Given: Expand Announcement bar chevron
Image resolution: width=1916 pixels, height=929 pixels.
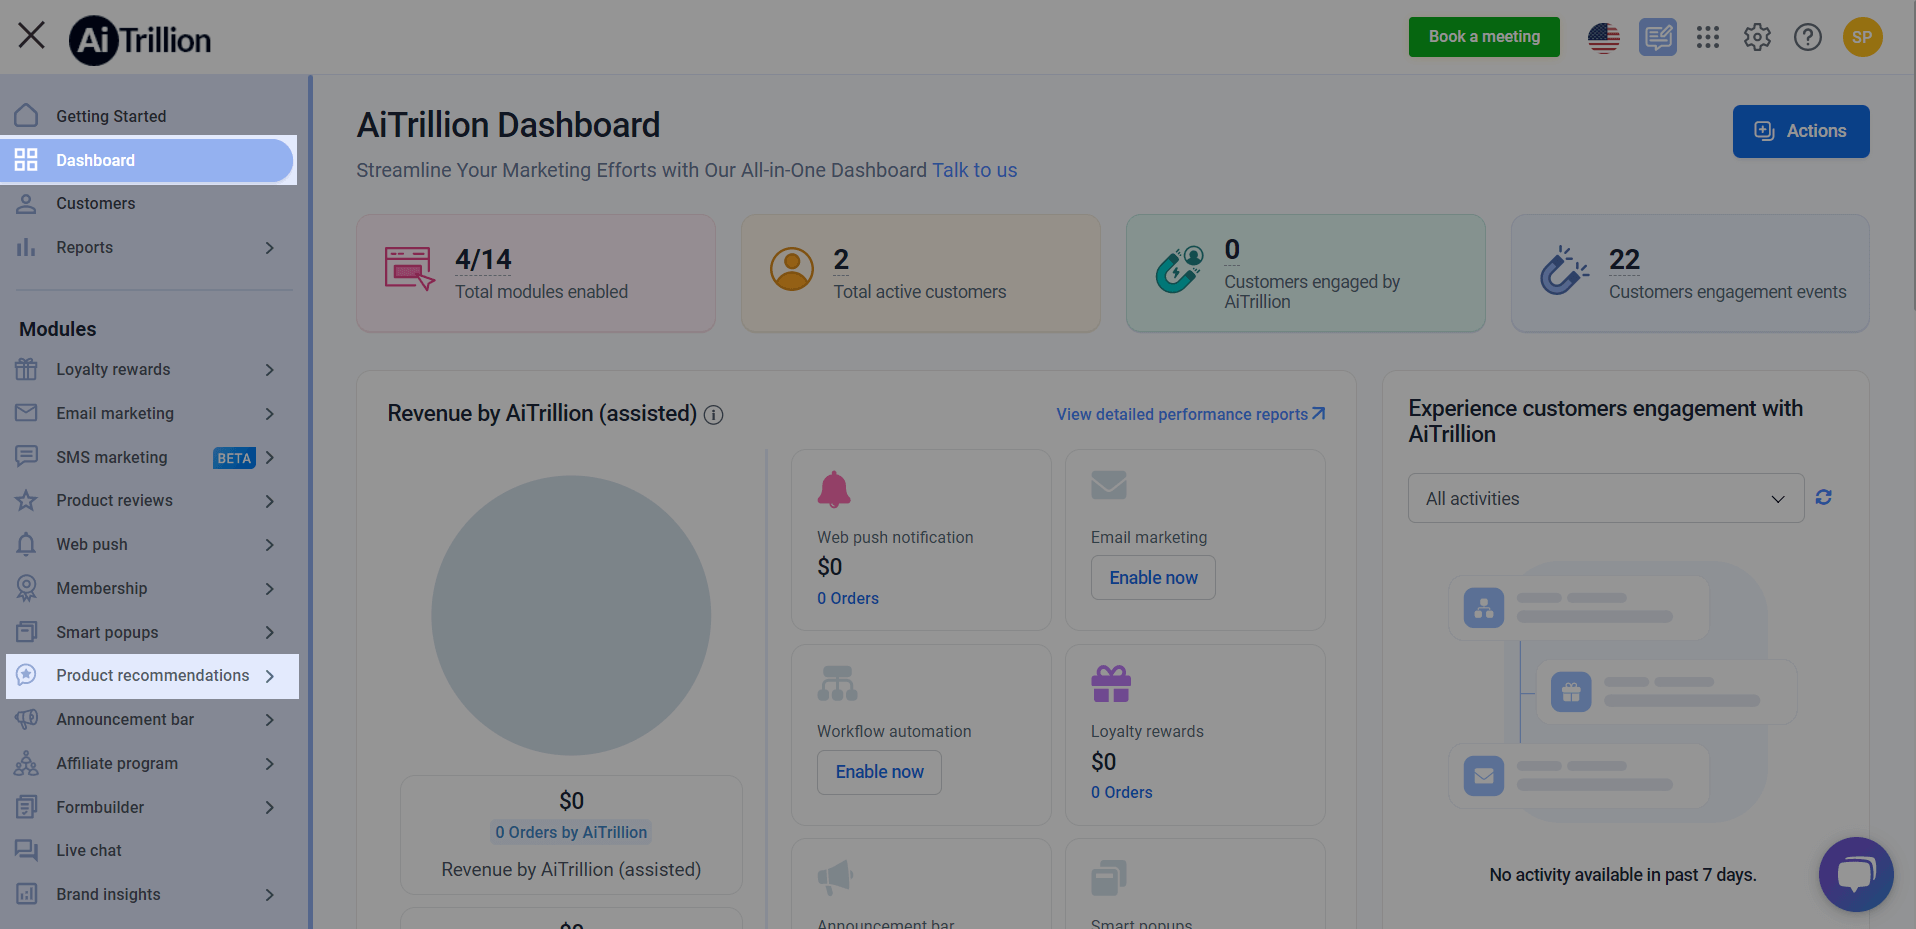Looking at the screenshot, I should click(x=270, y=719).
